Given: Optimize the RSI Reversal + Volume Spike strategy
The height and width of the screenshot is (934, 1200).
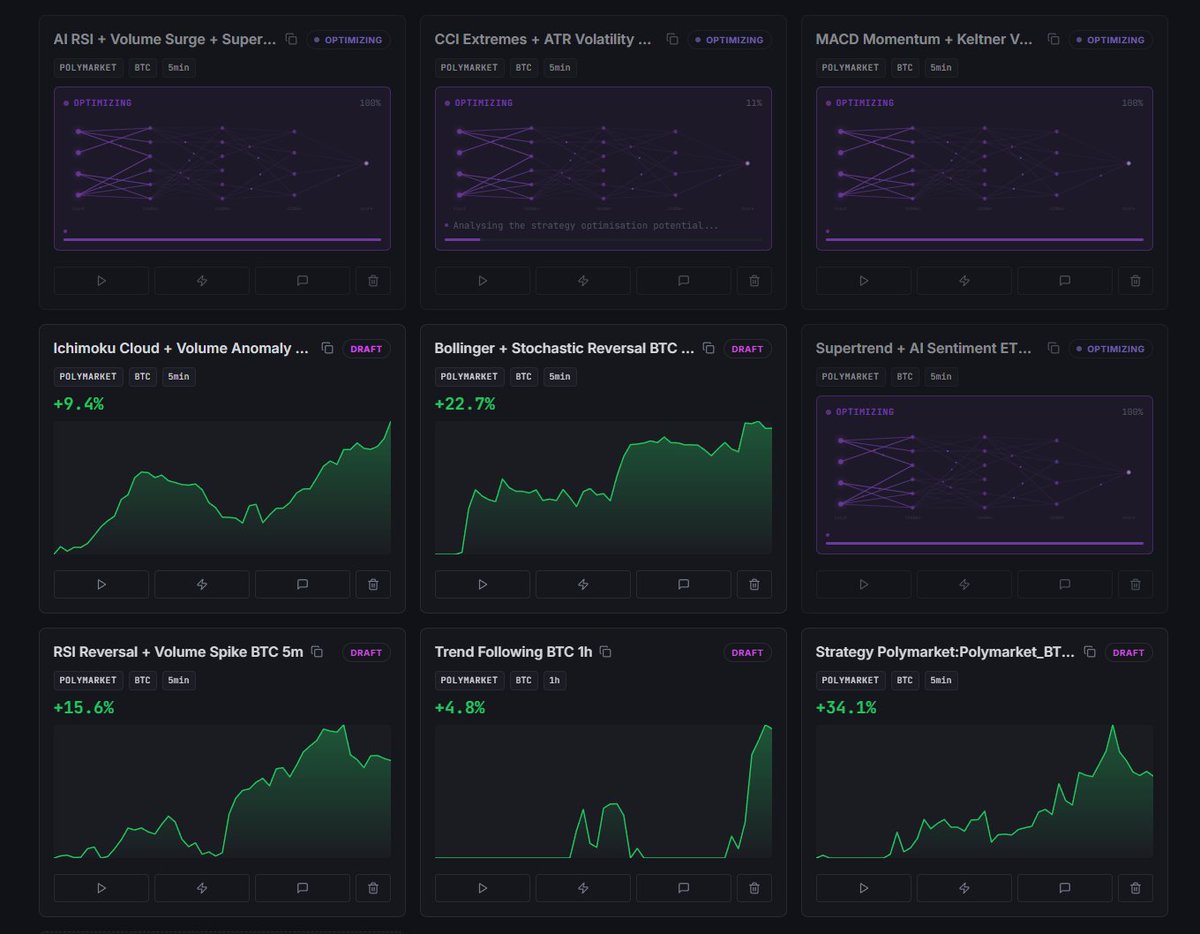Looking at the screenshot, I should (202, 888).
